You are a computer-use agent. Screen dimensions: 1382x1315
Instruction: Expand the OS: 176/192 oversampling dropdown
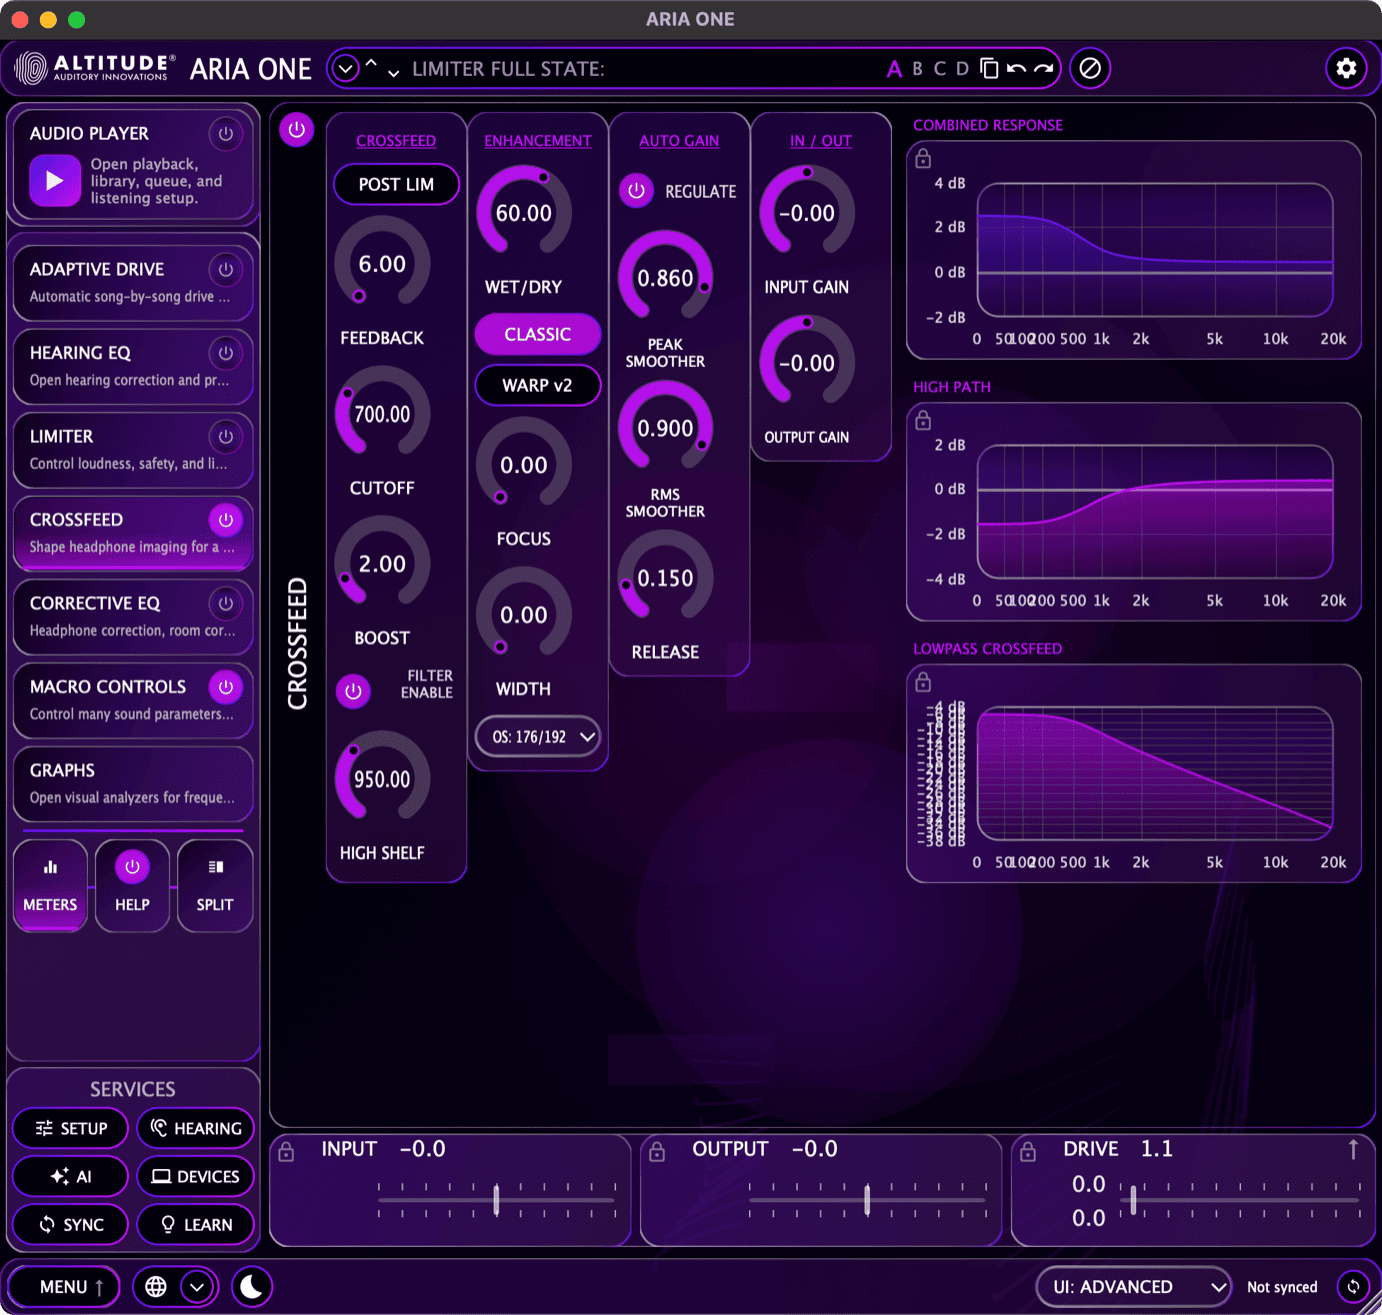tap(538, 737)
